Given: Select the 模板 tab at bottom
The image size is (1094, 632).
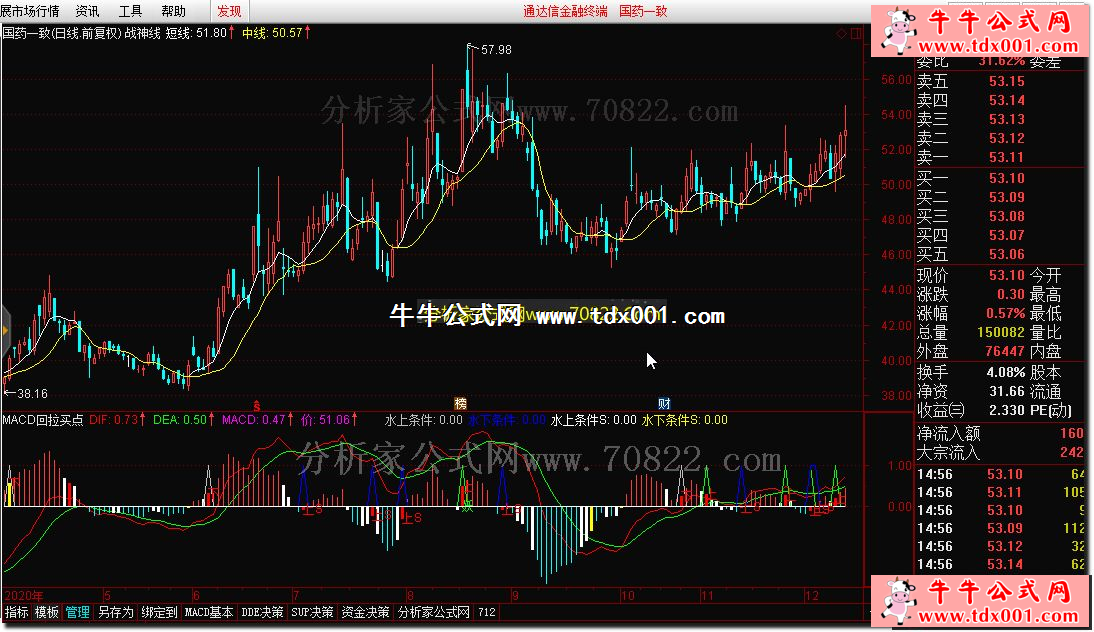Looking at the screenshot, I should tap(47, 612).
